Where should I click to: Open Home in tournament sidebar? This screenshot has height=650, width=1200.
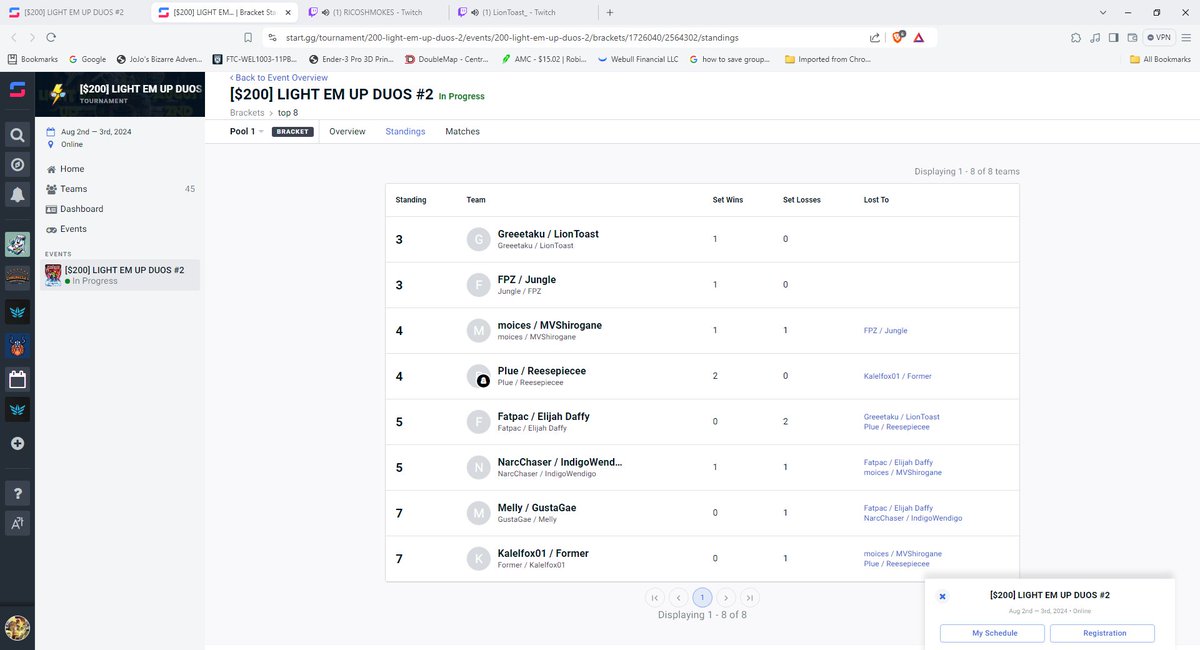click(72, 169)
